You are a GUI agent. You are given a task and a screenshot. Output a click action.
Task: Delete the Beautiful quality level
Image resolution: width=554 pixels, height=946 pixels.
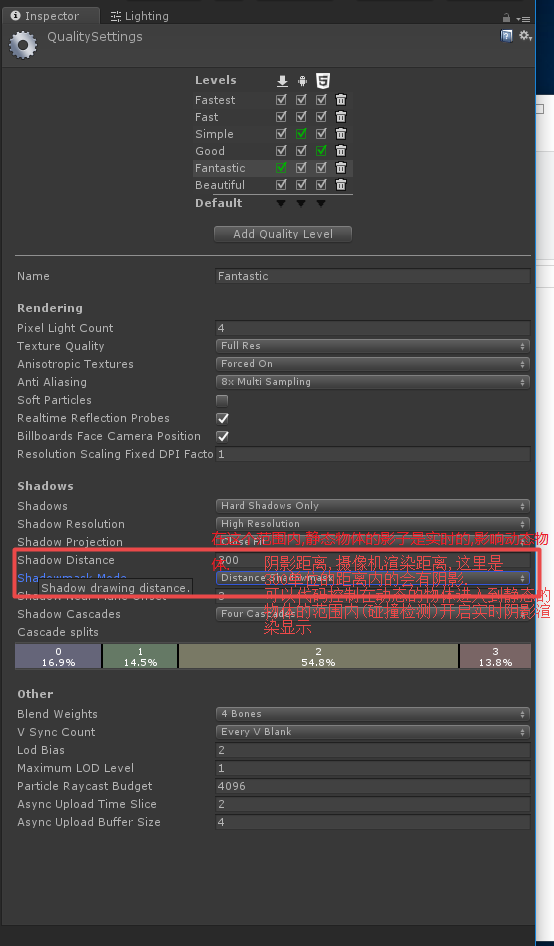(x=341, y=185)
